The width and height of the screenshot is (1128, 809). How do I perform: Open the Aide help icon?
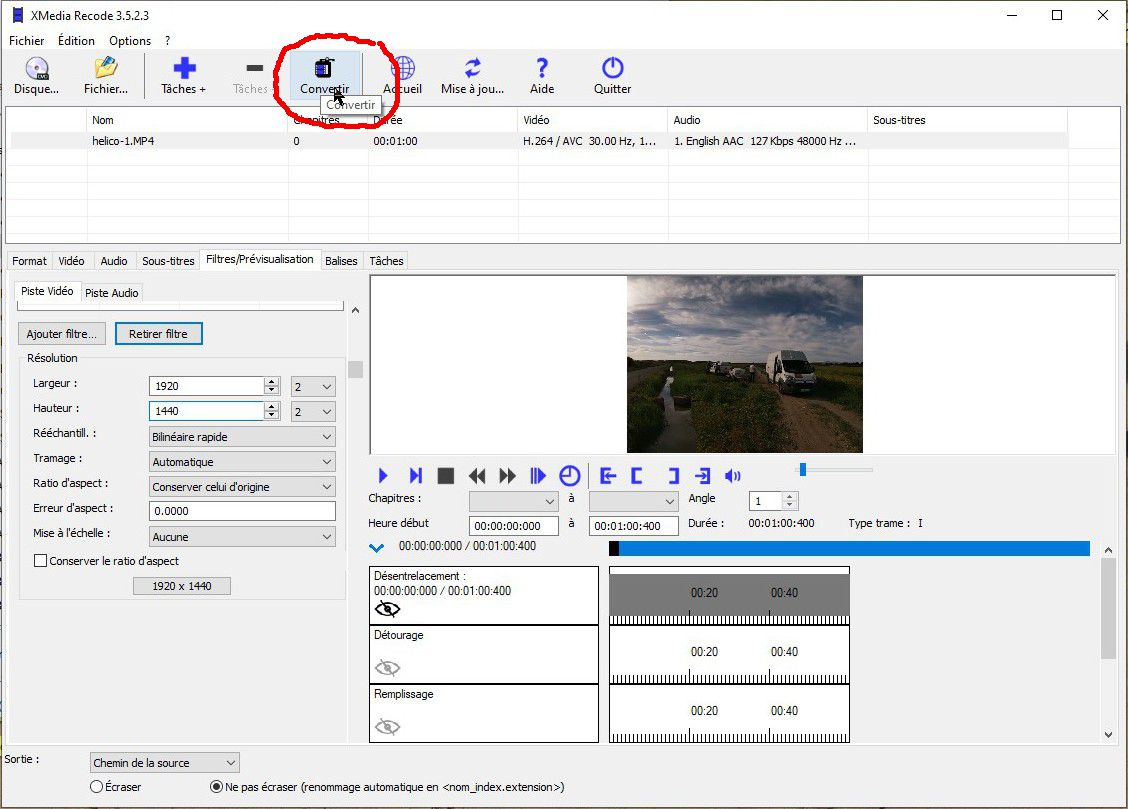542,76
